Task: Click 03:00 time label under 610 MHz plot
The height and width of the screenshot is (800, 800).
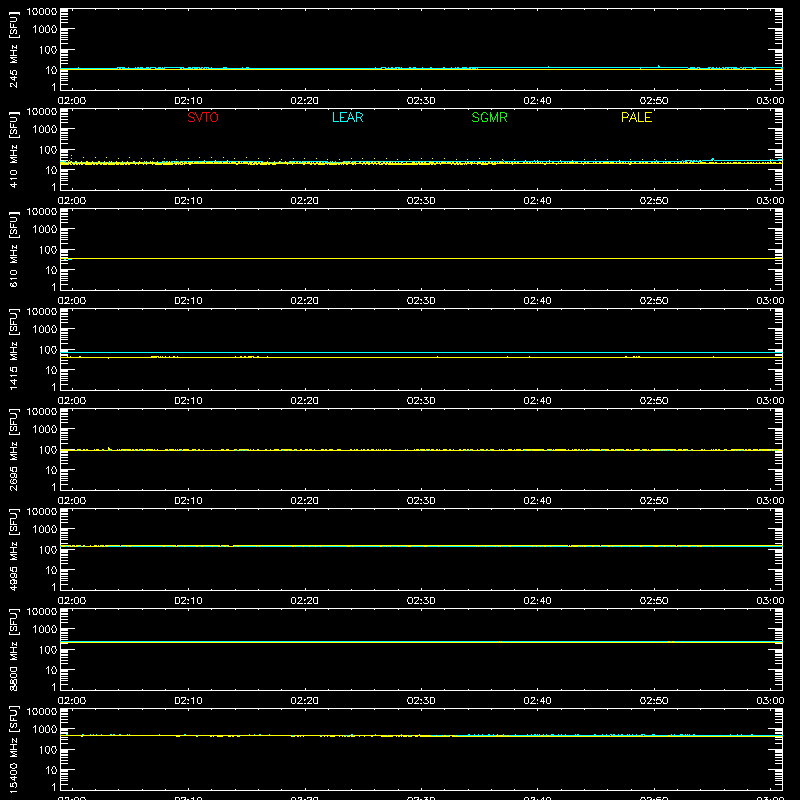Action: tap(770, 301)
